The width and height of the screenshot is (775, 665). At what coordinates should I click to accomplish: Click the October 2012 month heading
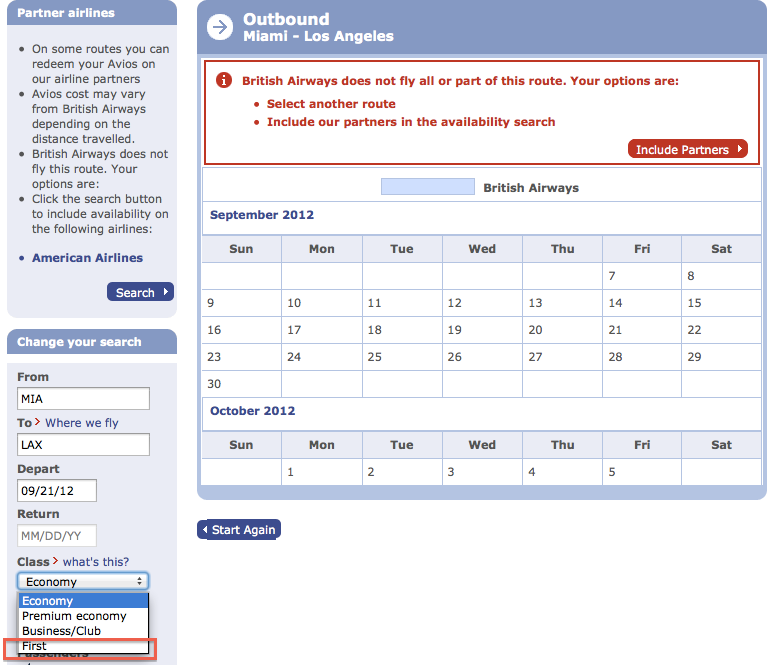click(253, 411)
